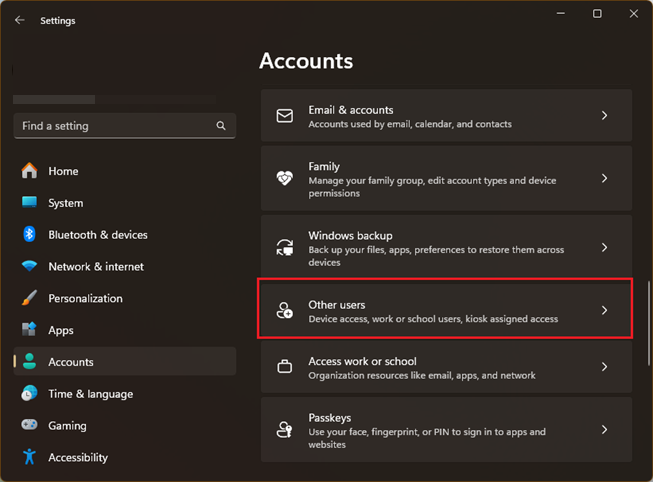Click the Passkeys person-key icon
The height and width of the screenshot is (482, 653).
coord(285,430)
